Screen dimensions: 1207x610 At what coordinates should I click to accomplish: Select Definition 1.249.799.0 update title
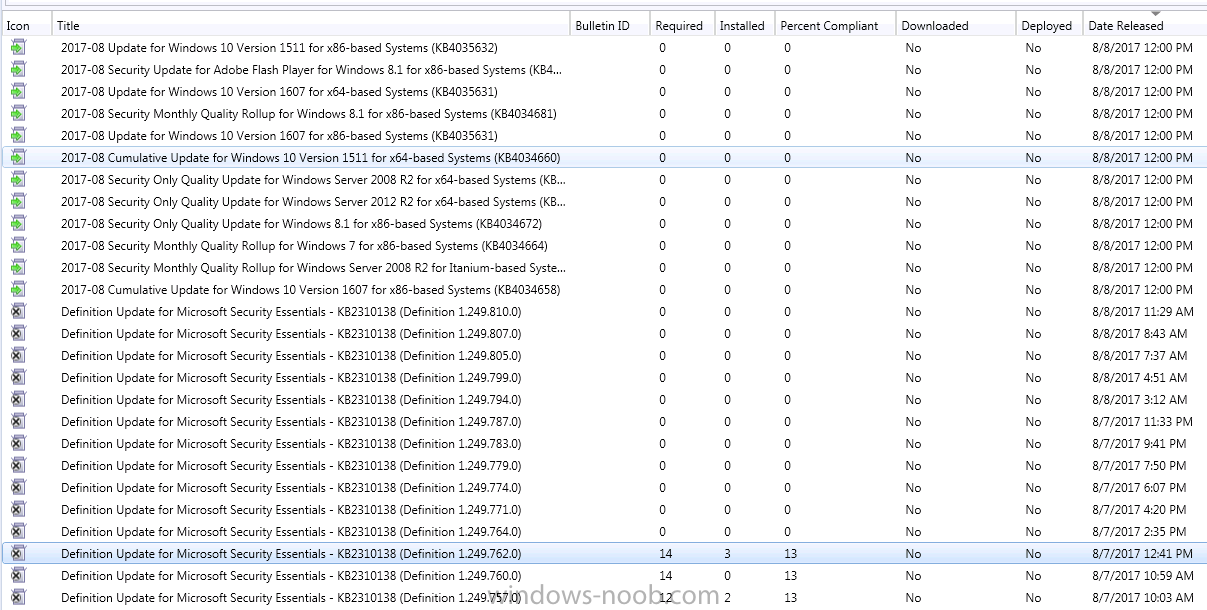(291, 378)
